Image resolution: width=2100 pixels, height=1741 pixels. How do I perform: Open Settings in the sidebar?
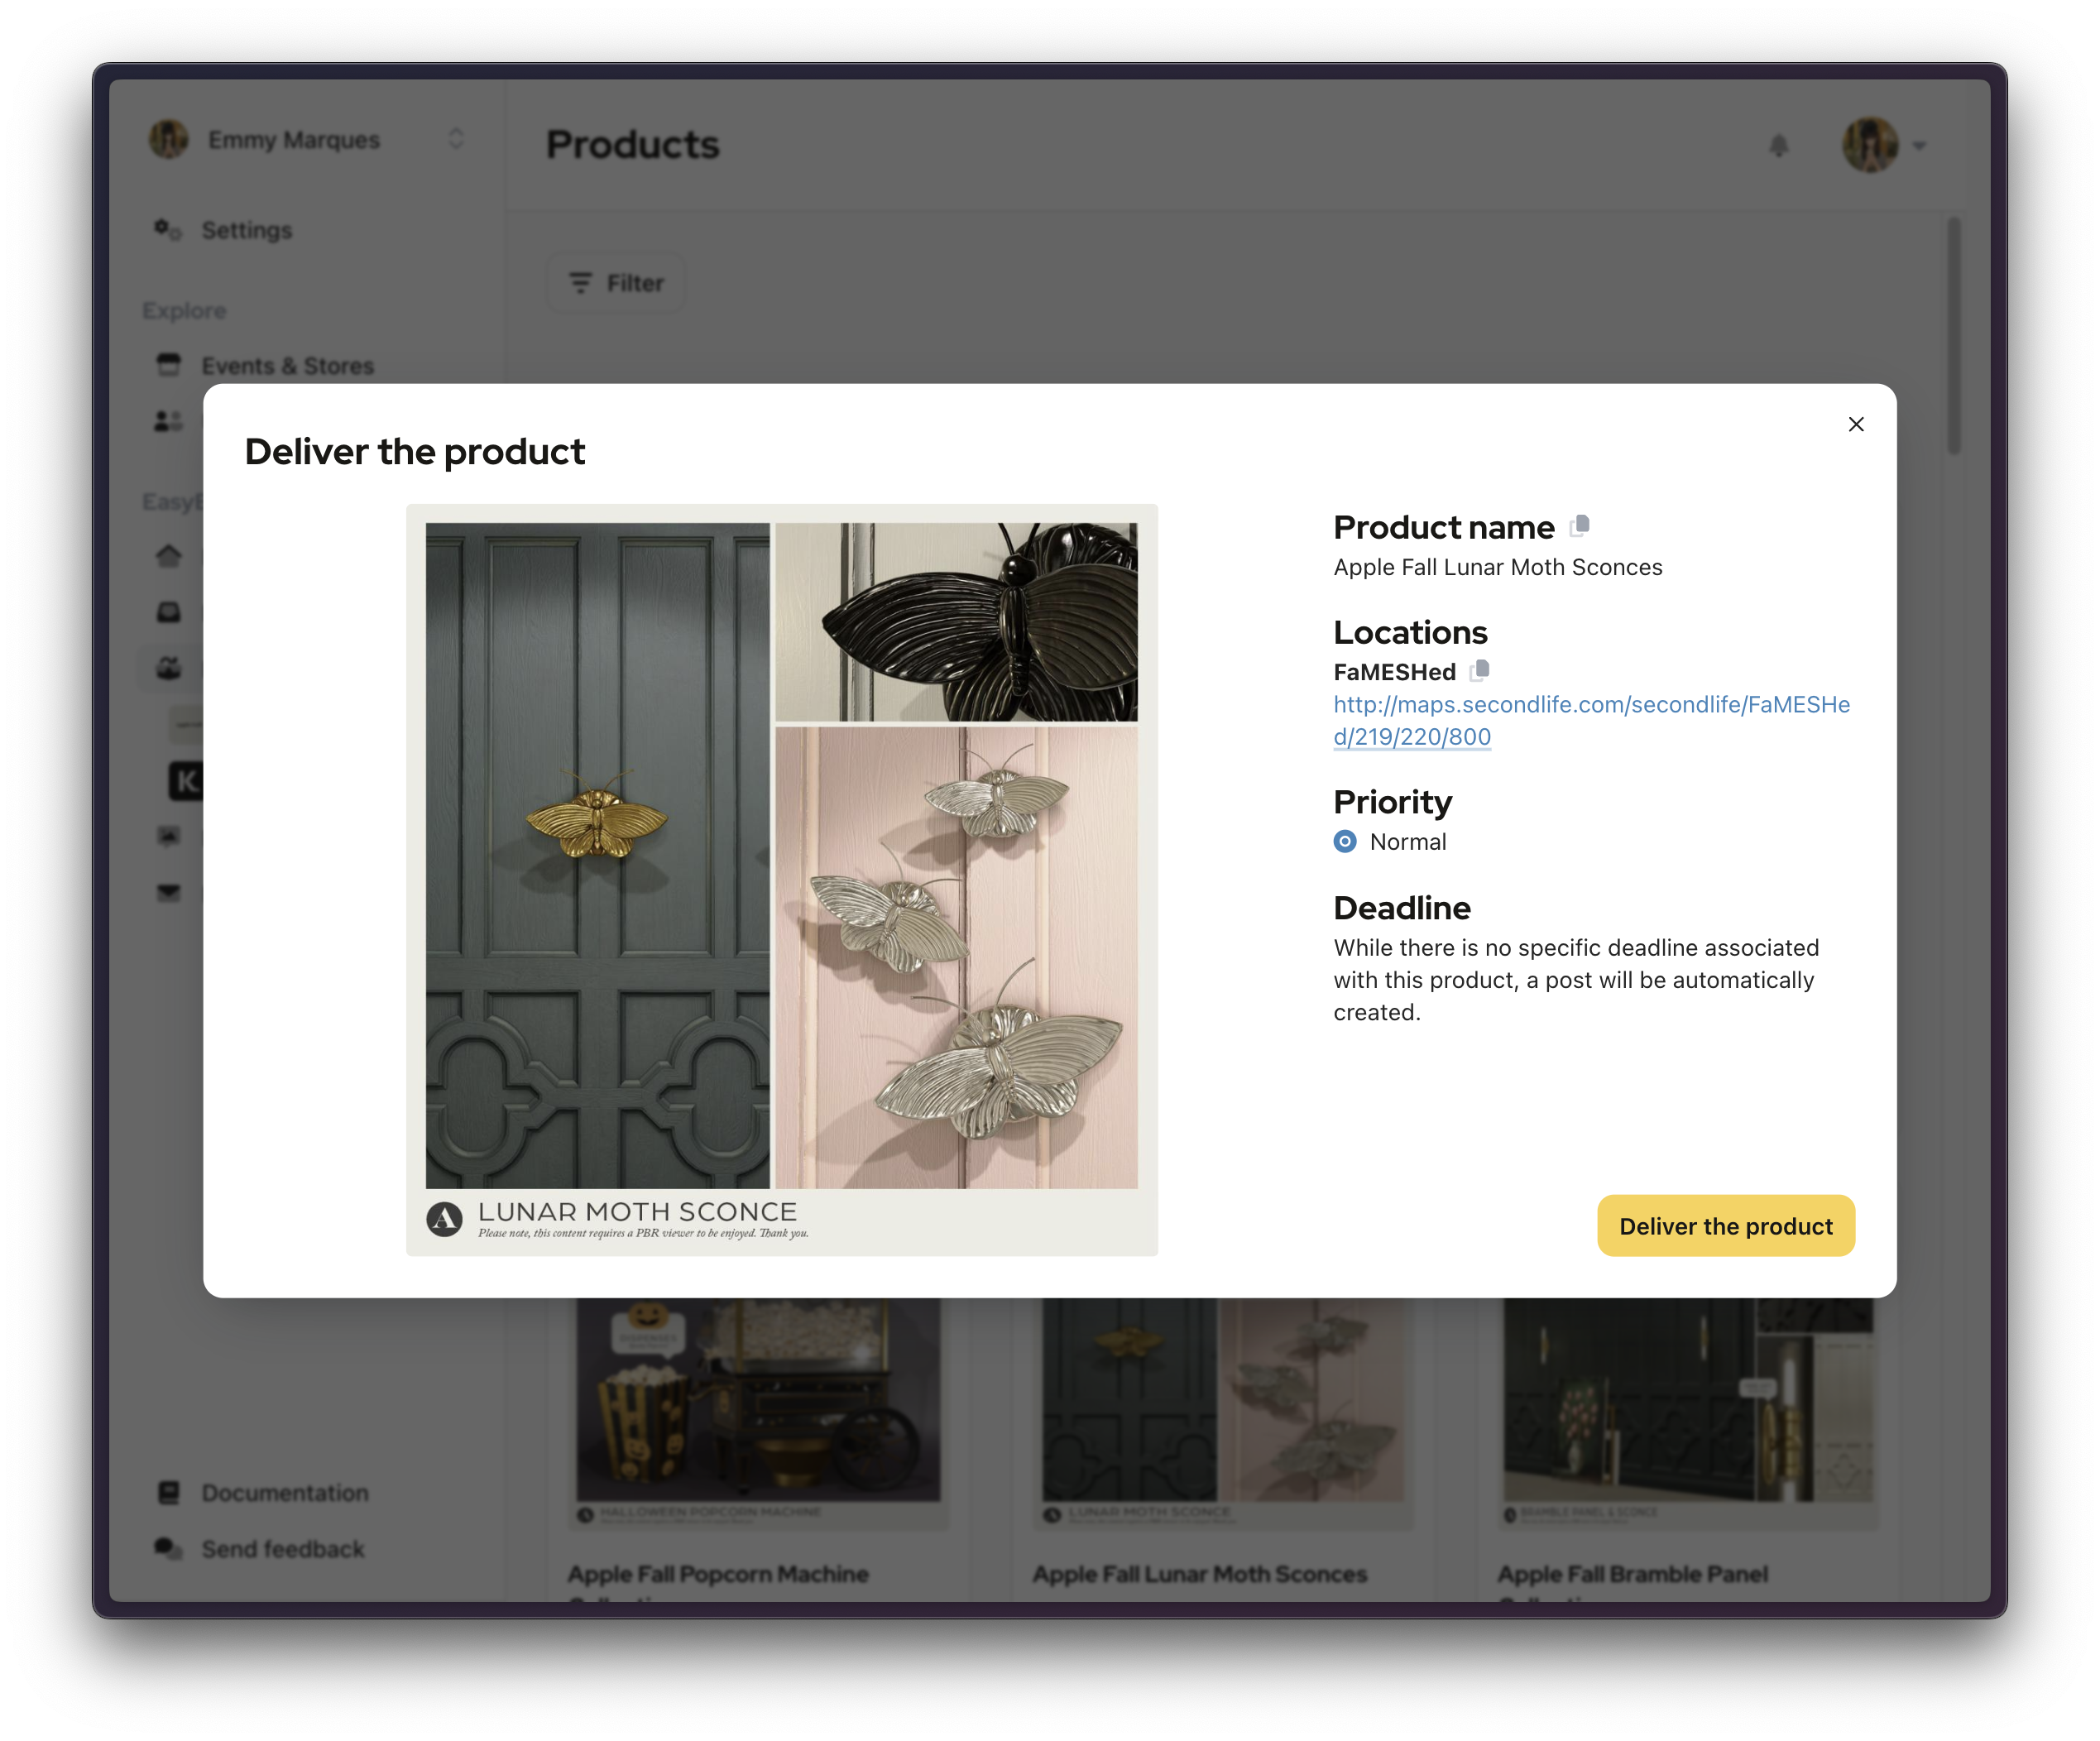tap(246, 230)
